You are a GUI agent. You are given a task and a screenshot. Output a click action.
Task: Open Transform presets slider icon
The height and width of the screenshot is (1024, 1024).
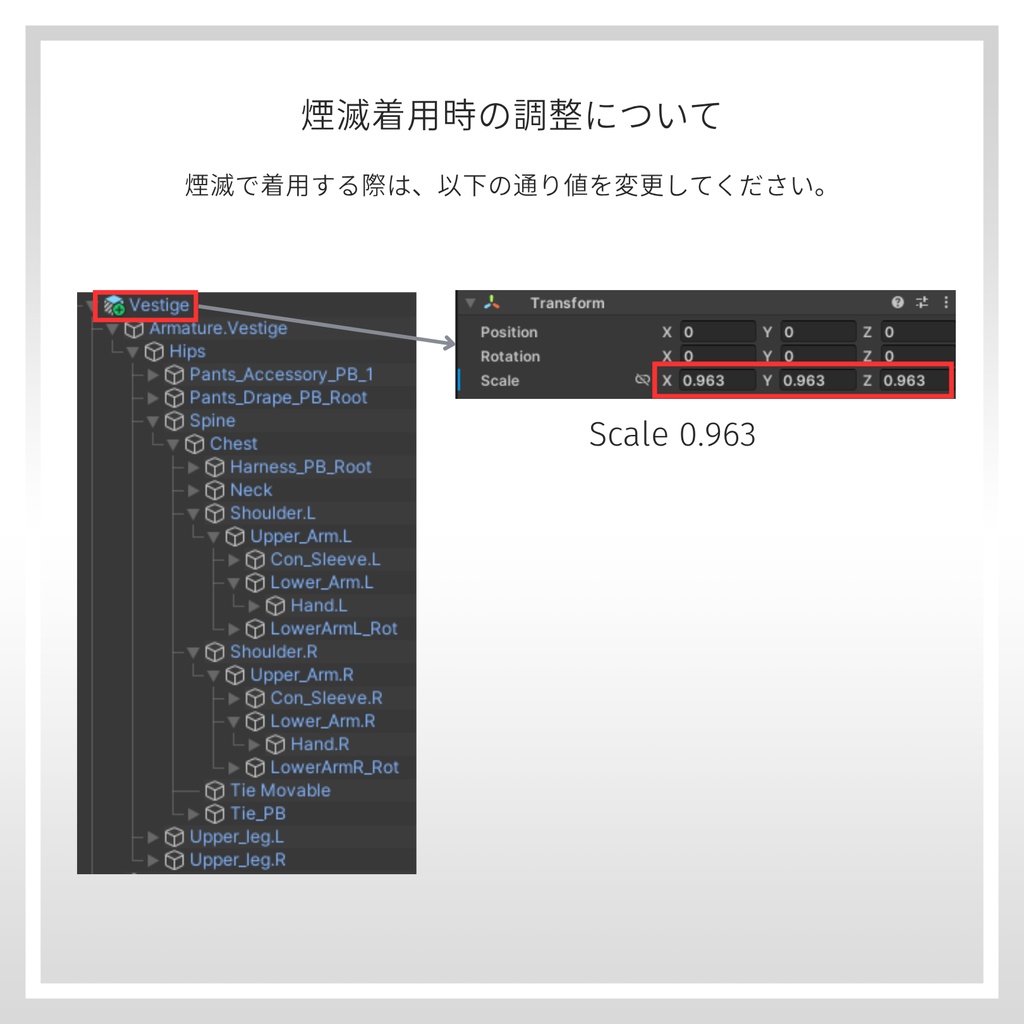point(922,302)
